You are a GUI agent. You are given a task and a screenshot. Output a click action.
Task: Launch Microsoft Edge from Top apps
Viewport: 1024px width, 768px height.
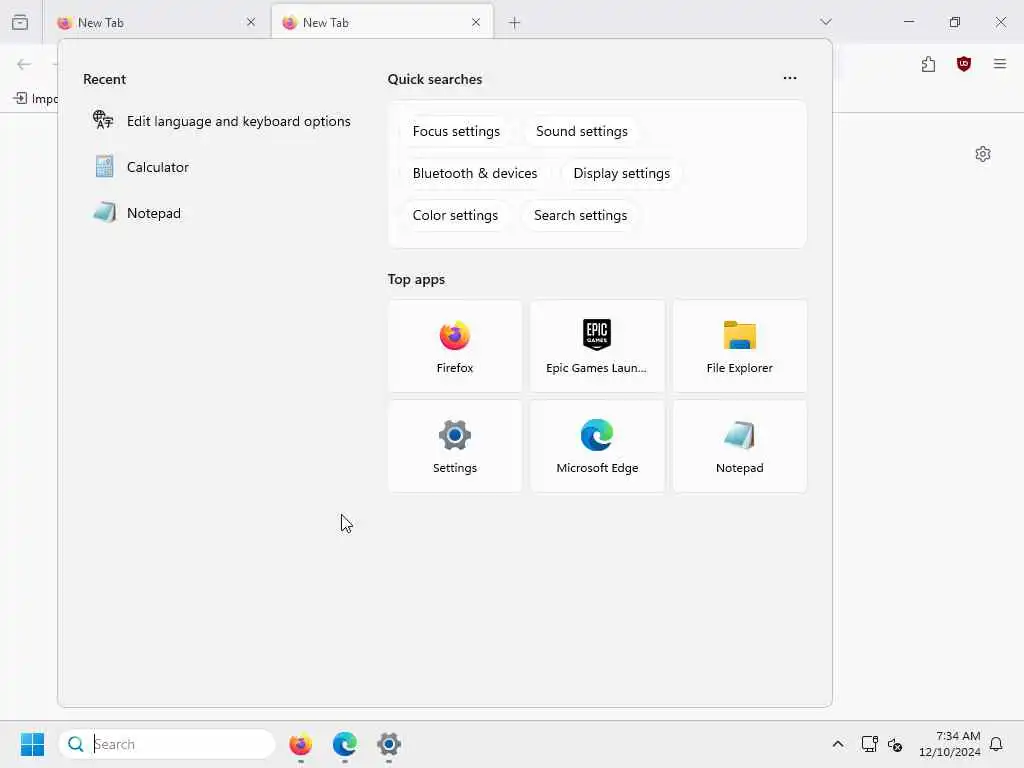[597, 446]
